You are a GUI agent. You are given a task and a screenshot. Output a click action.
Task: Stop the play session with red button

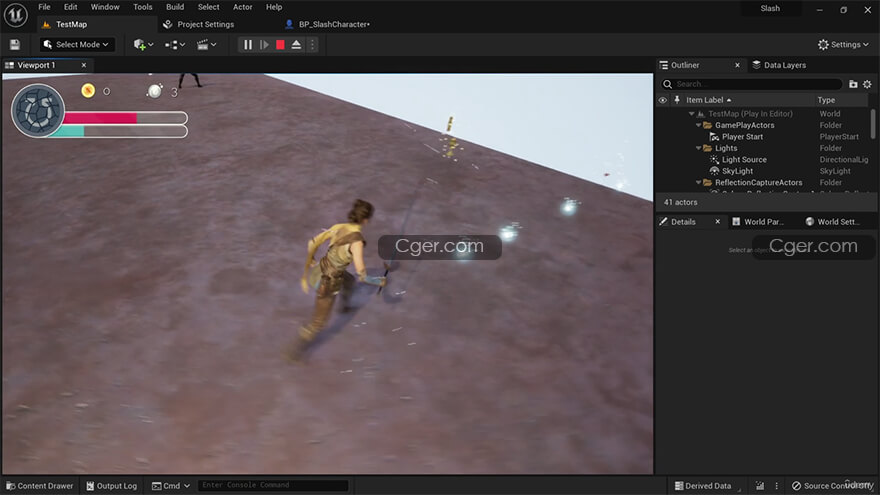point(280,44)
